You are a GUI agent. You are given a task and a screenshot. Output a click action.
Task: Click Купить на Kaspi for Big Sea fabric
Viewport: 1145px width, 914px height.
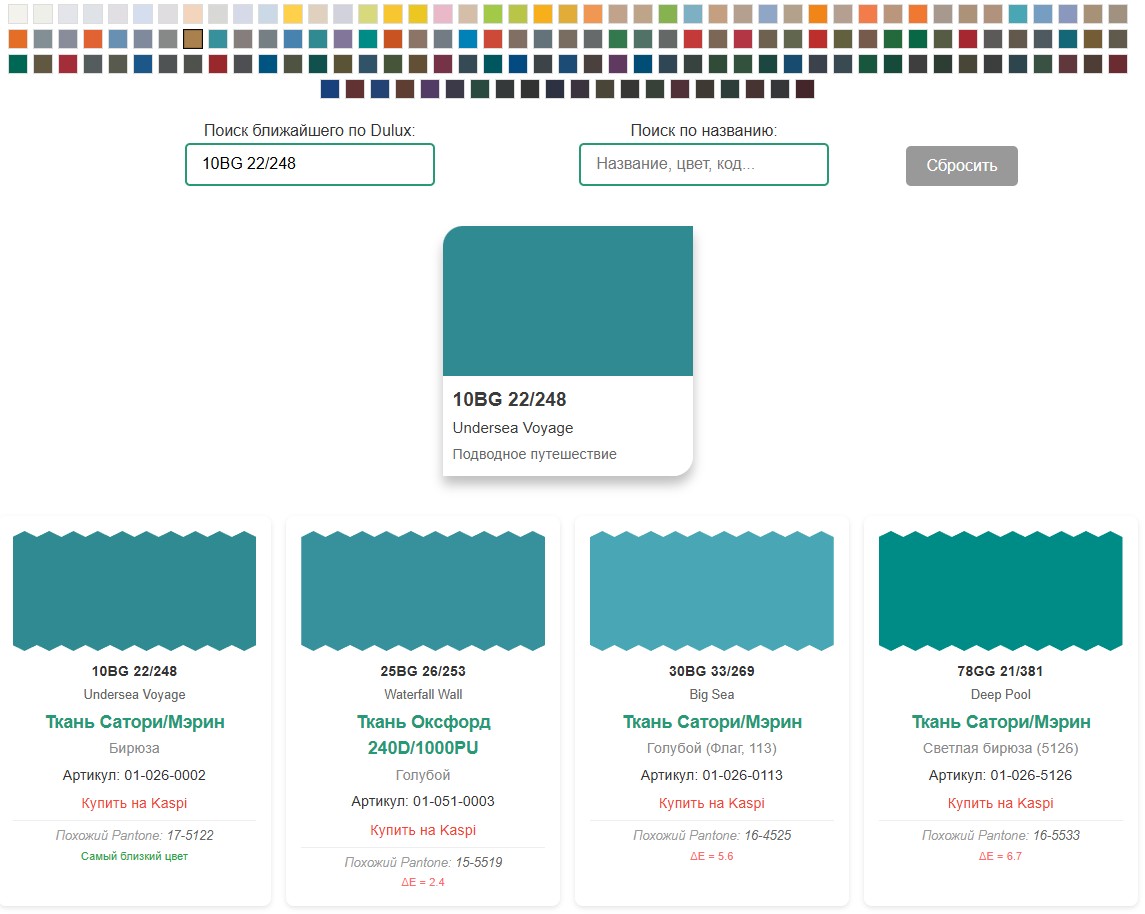712,803
